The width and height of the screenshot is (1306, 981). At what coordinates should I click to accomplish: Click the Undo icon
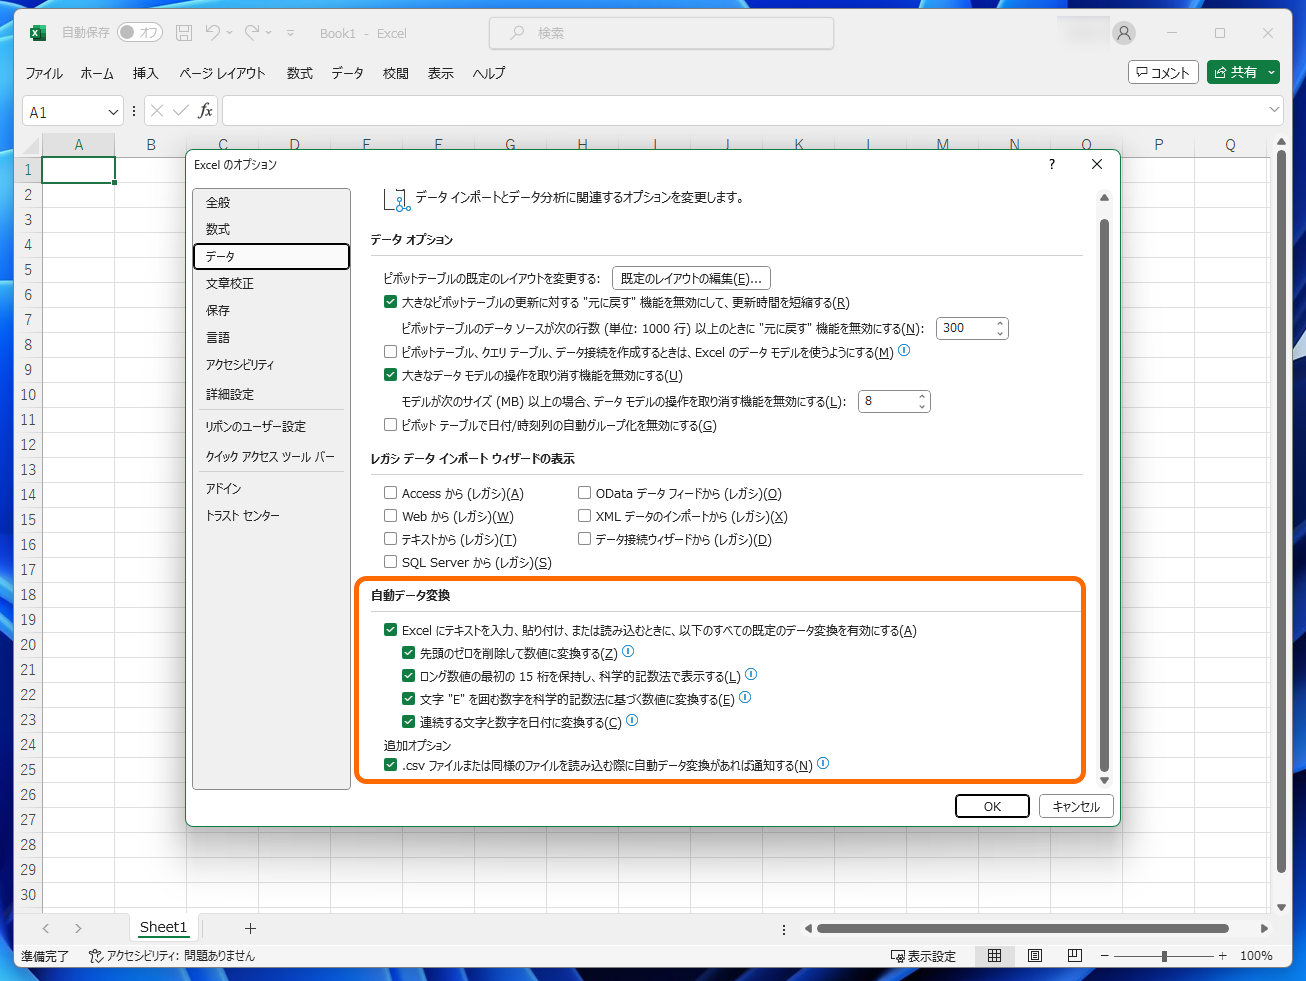click(x=213, y=32)
